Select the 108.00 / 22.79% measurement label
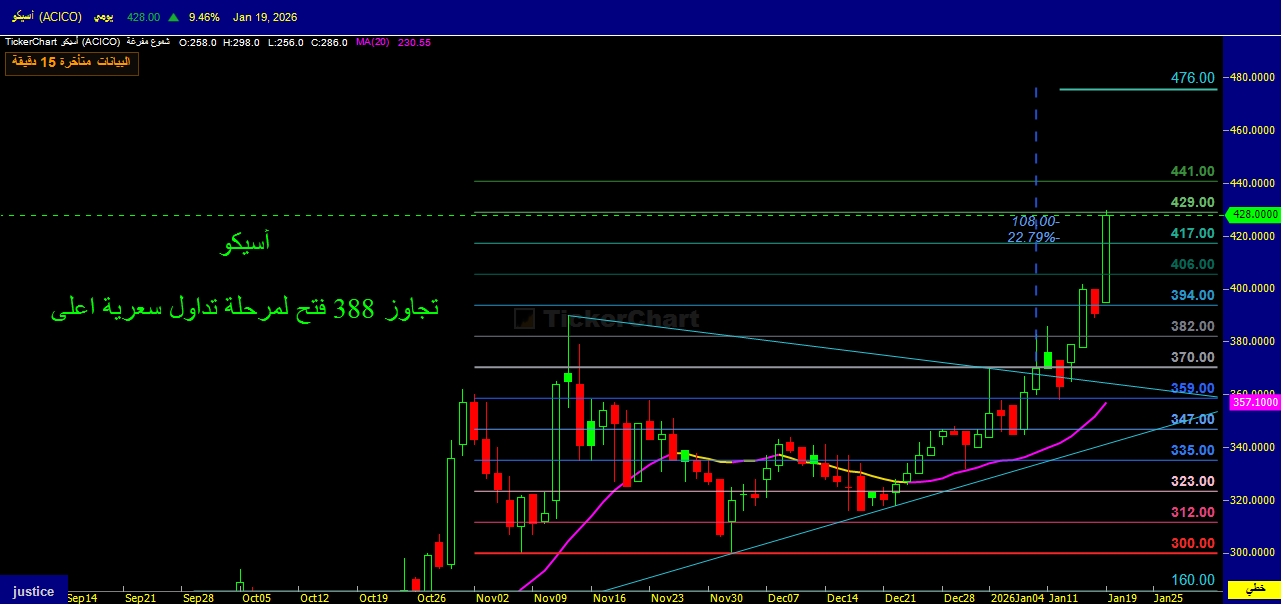Screen dimensions: 1281x604 (x=1034, y=229)
